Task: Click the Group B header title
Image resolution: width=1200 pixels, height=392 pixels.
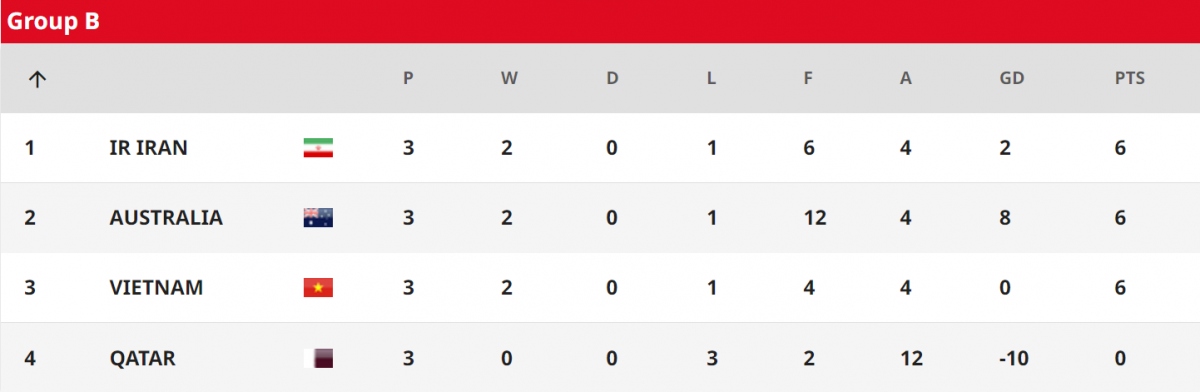Action: pos(53,22)
